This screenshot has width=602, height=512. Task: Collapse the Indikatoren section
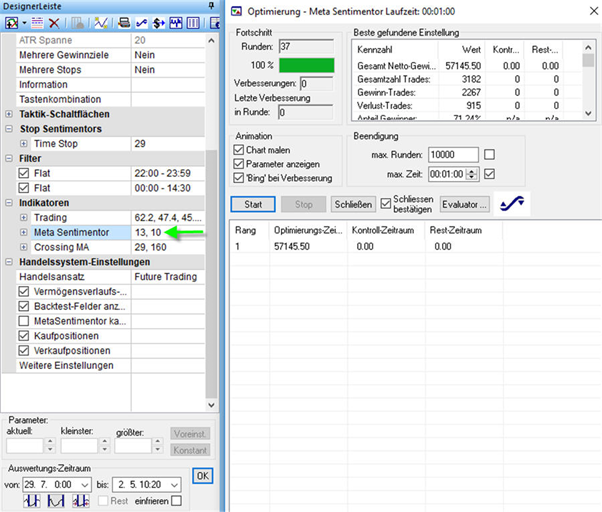(9, 203)
